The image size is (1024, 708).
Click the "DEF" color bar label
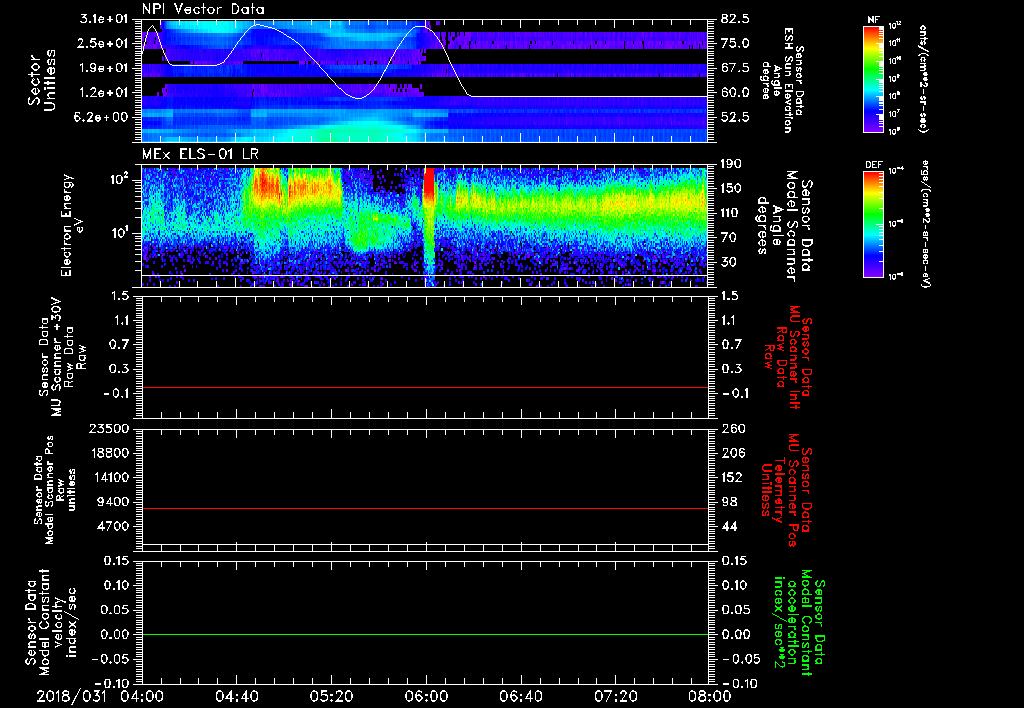click(873, 165)
